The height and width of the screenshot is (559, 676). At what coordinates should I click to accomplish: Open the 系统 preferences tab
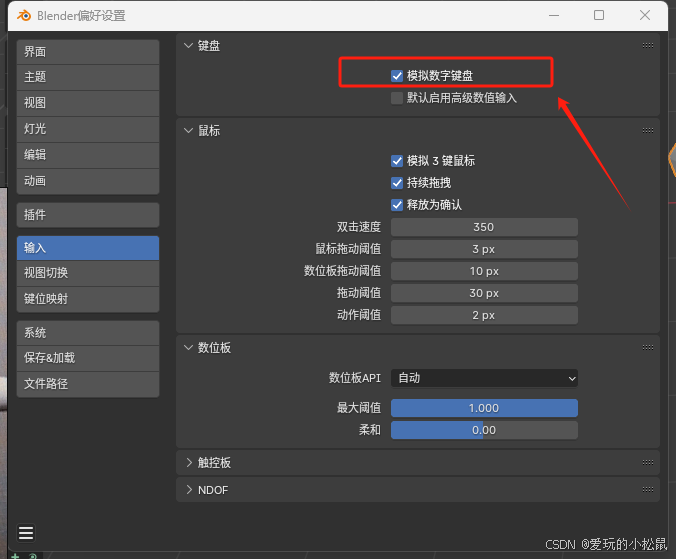pos(88,333)
